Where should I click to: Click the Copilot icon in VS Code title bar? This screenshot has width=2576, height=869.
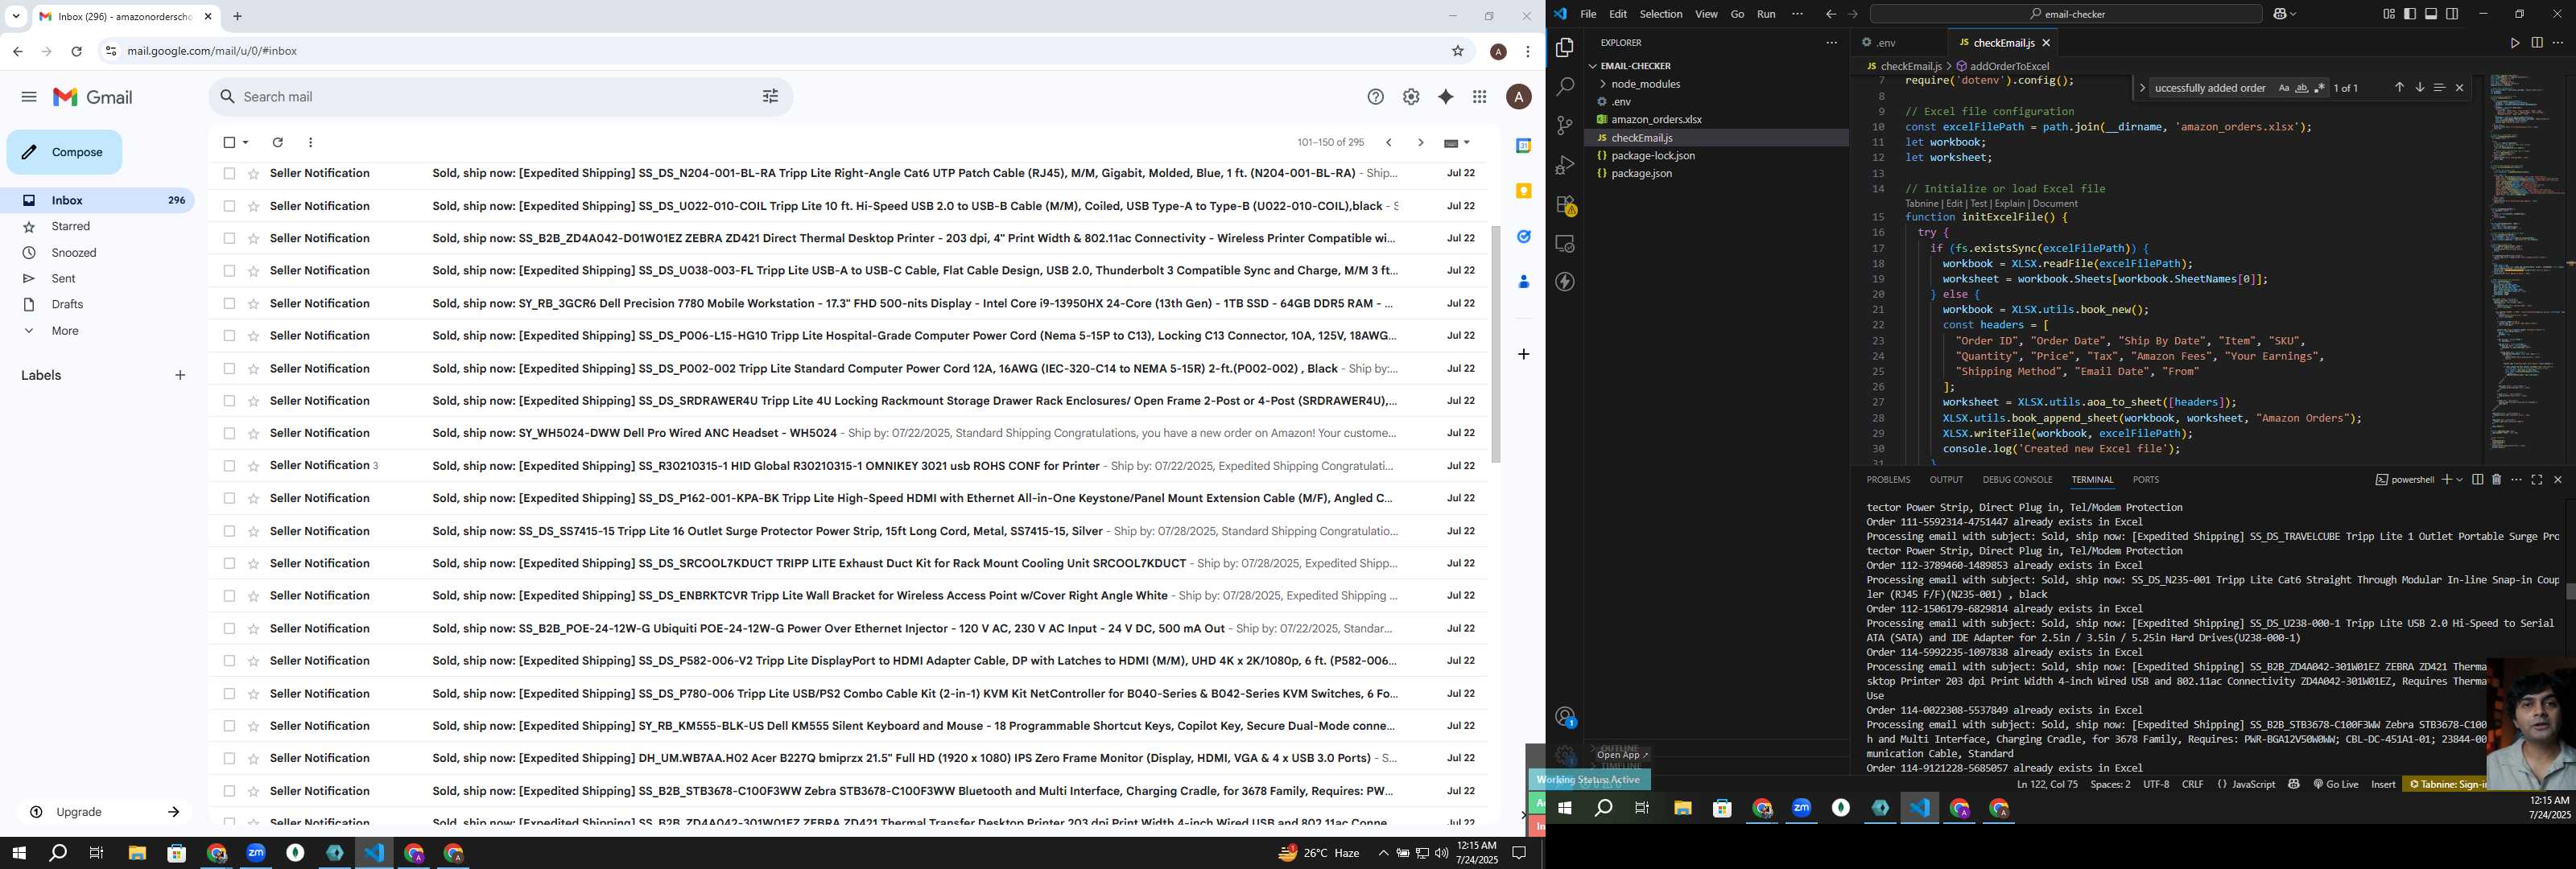pos(2281,14)
